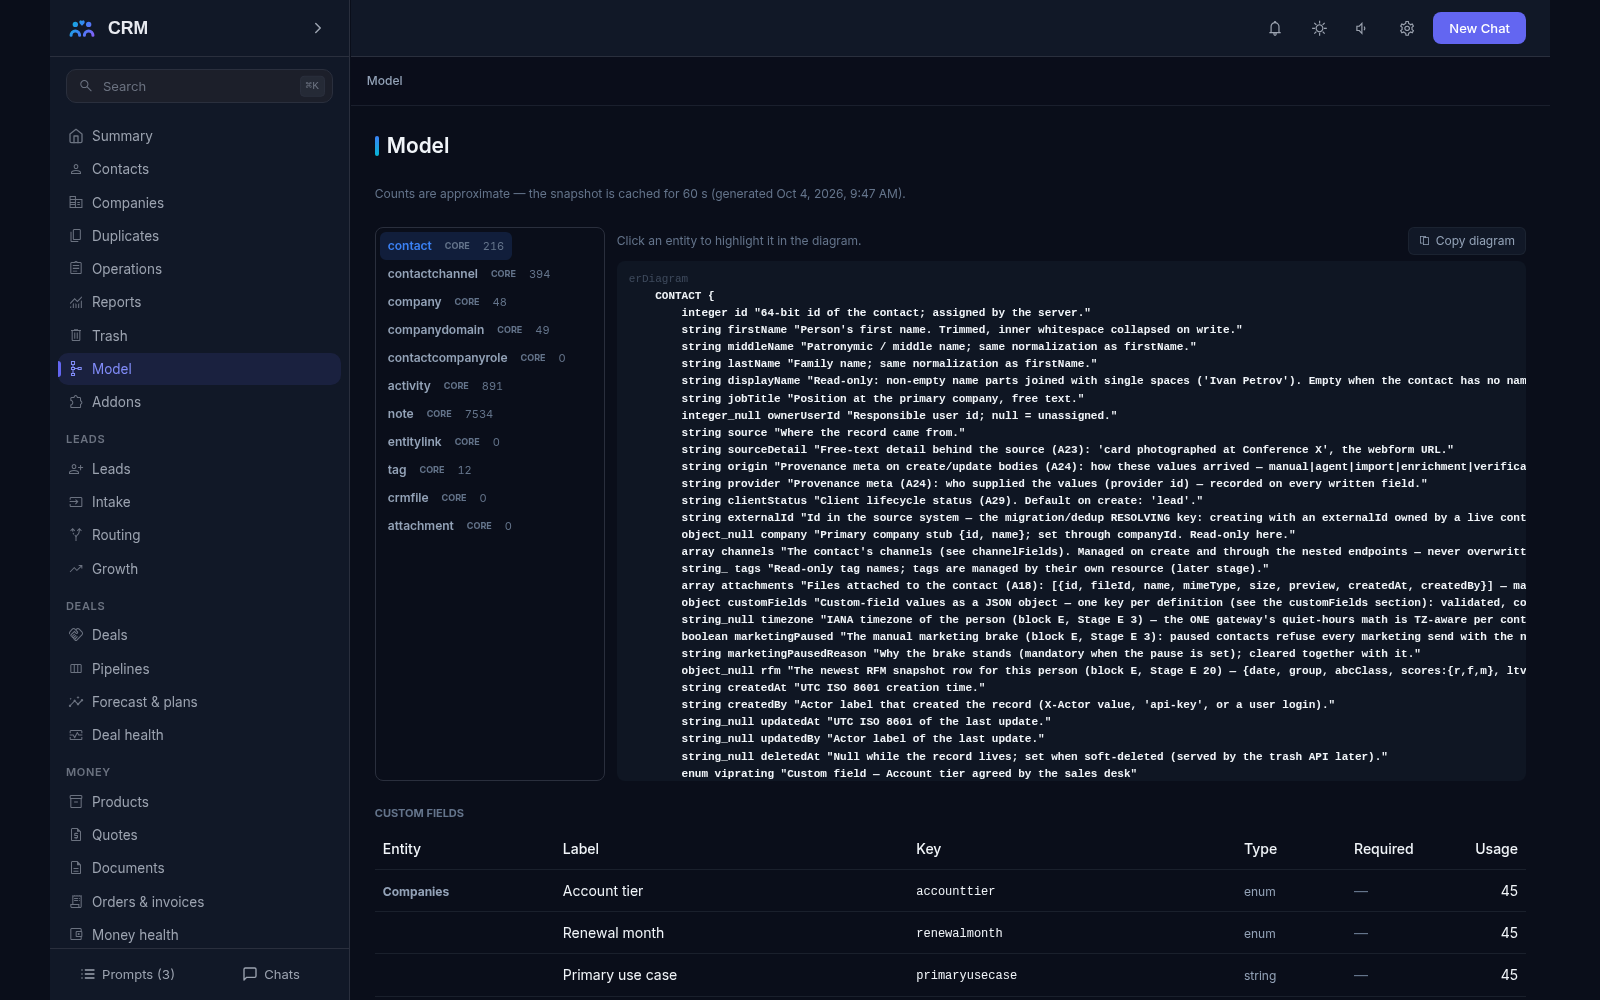Screen dimensions: 1600x1000
Task: Open Orders & invoices page
Action: point(199,902)
